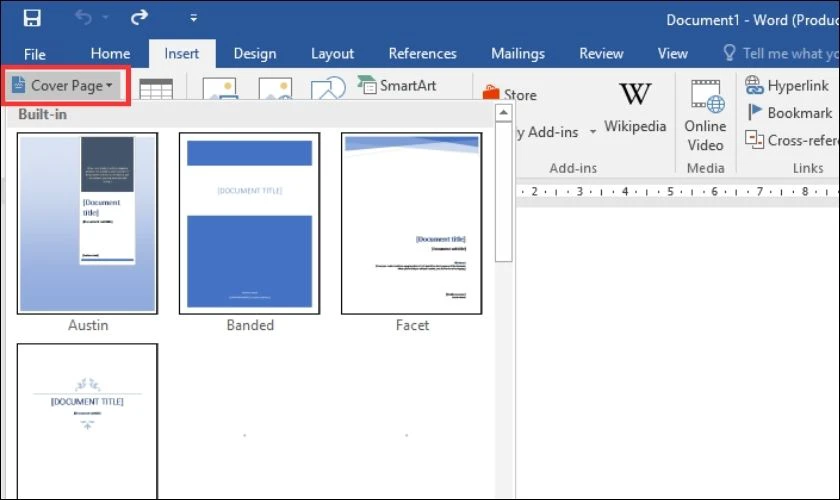Expand the My Add-ins dropdown arrow
This screenshot has width=840, height=500.
point(593,132)
